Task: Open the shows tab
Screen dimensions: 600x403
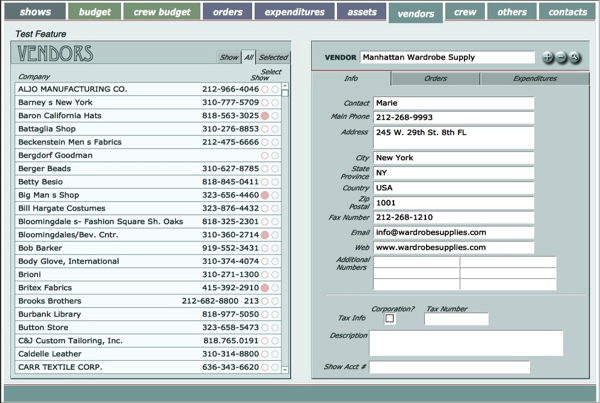Action: [35, 11]
